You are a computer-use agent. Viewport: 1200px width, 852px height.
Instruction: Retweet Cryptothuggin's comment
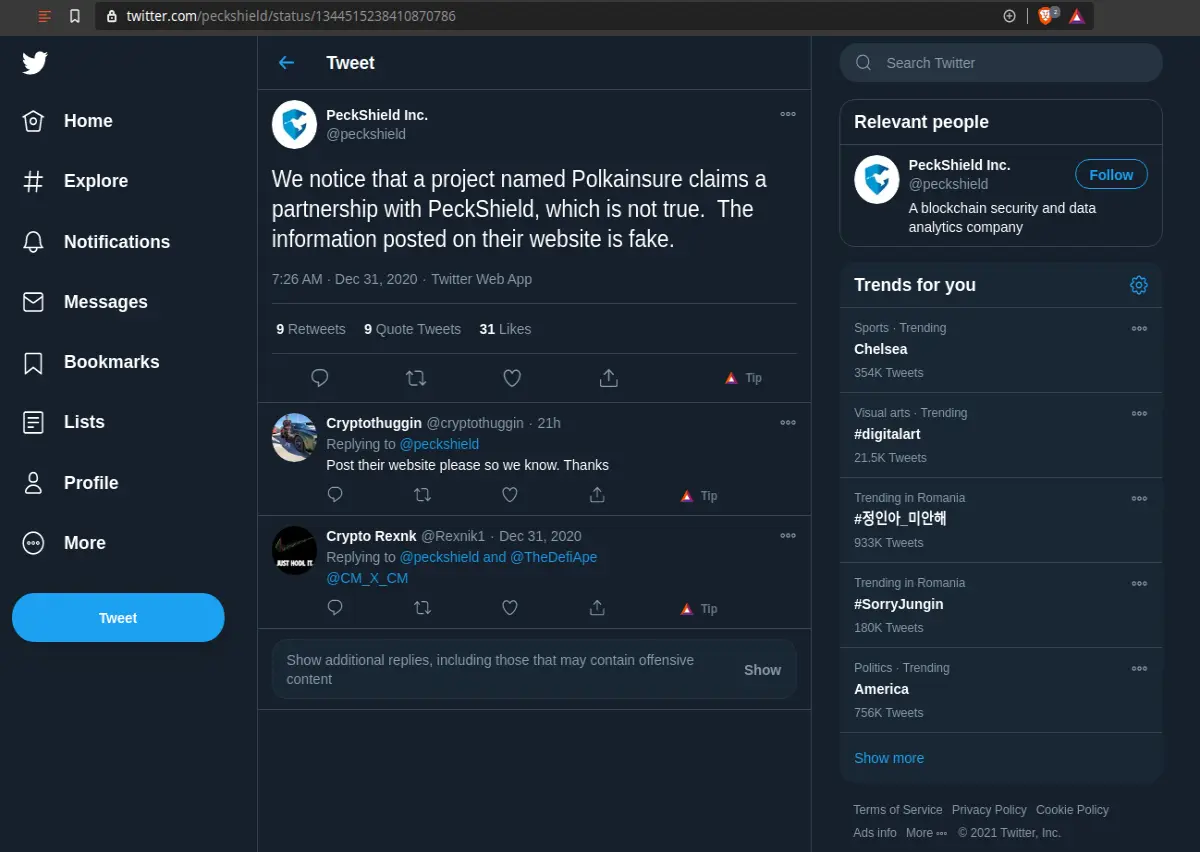click(422, 495)
